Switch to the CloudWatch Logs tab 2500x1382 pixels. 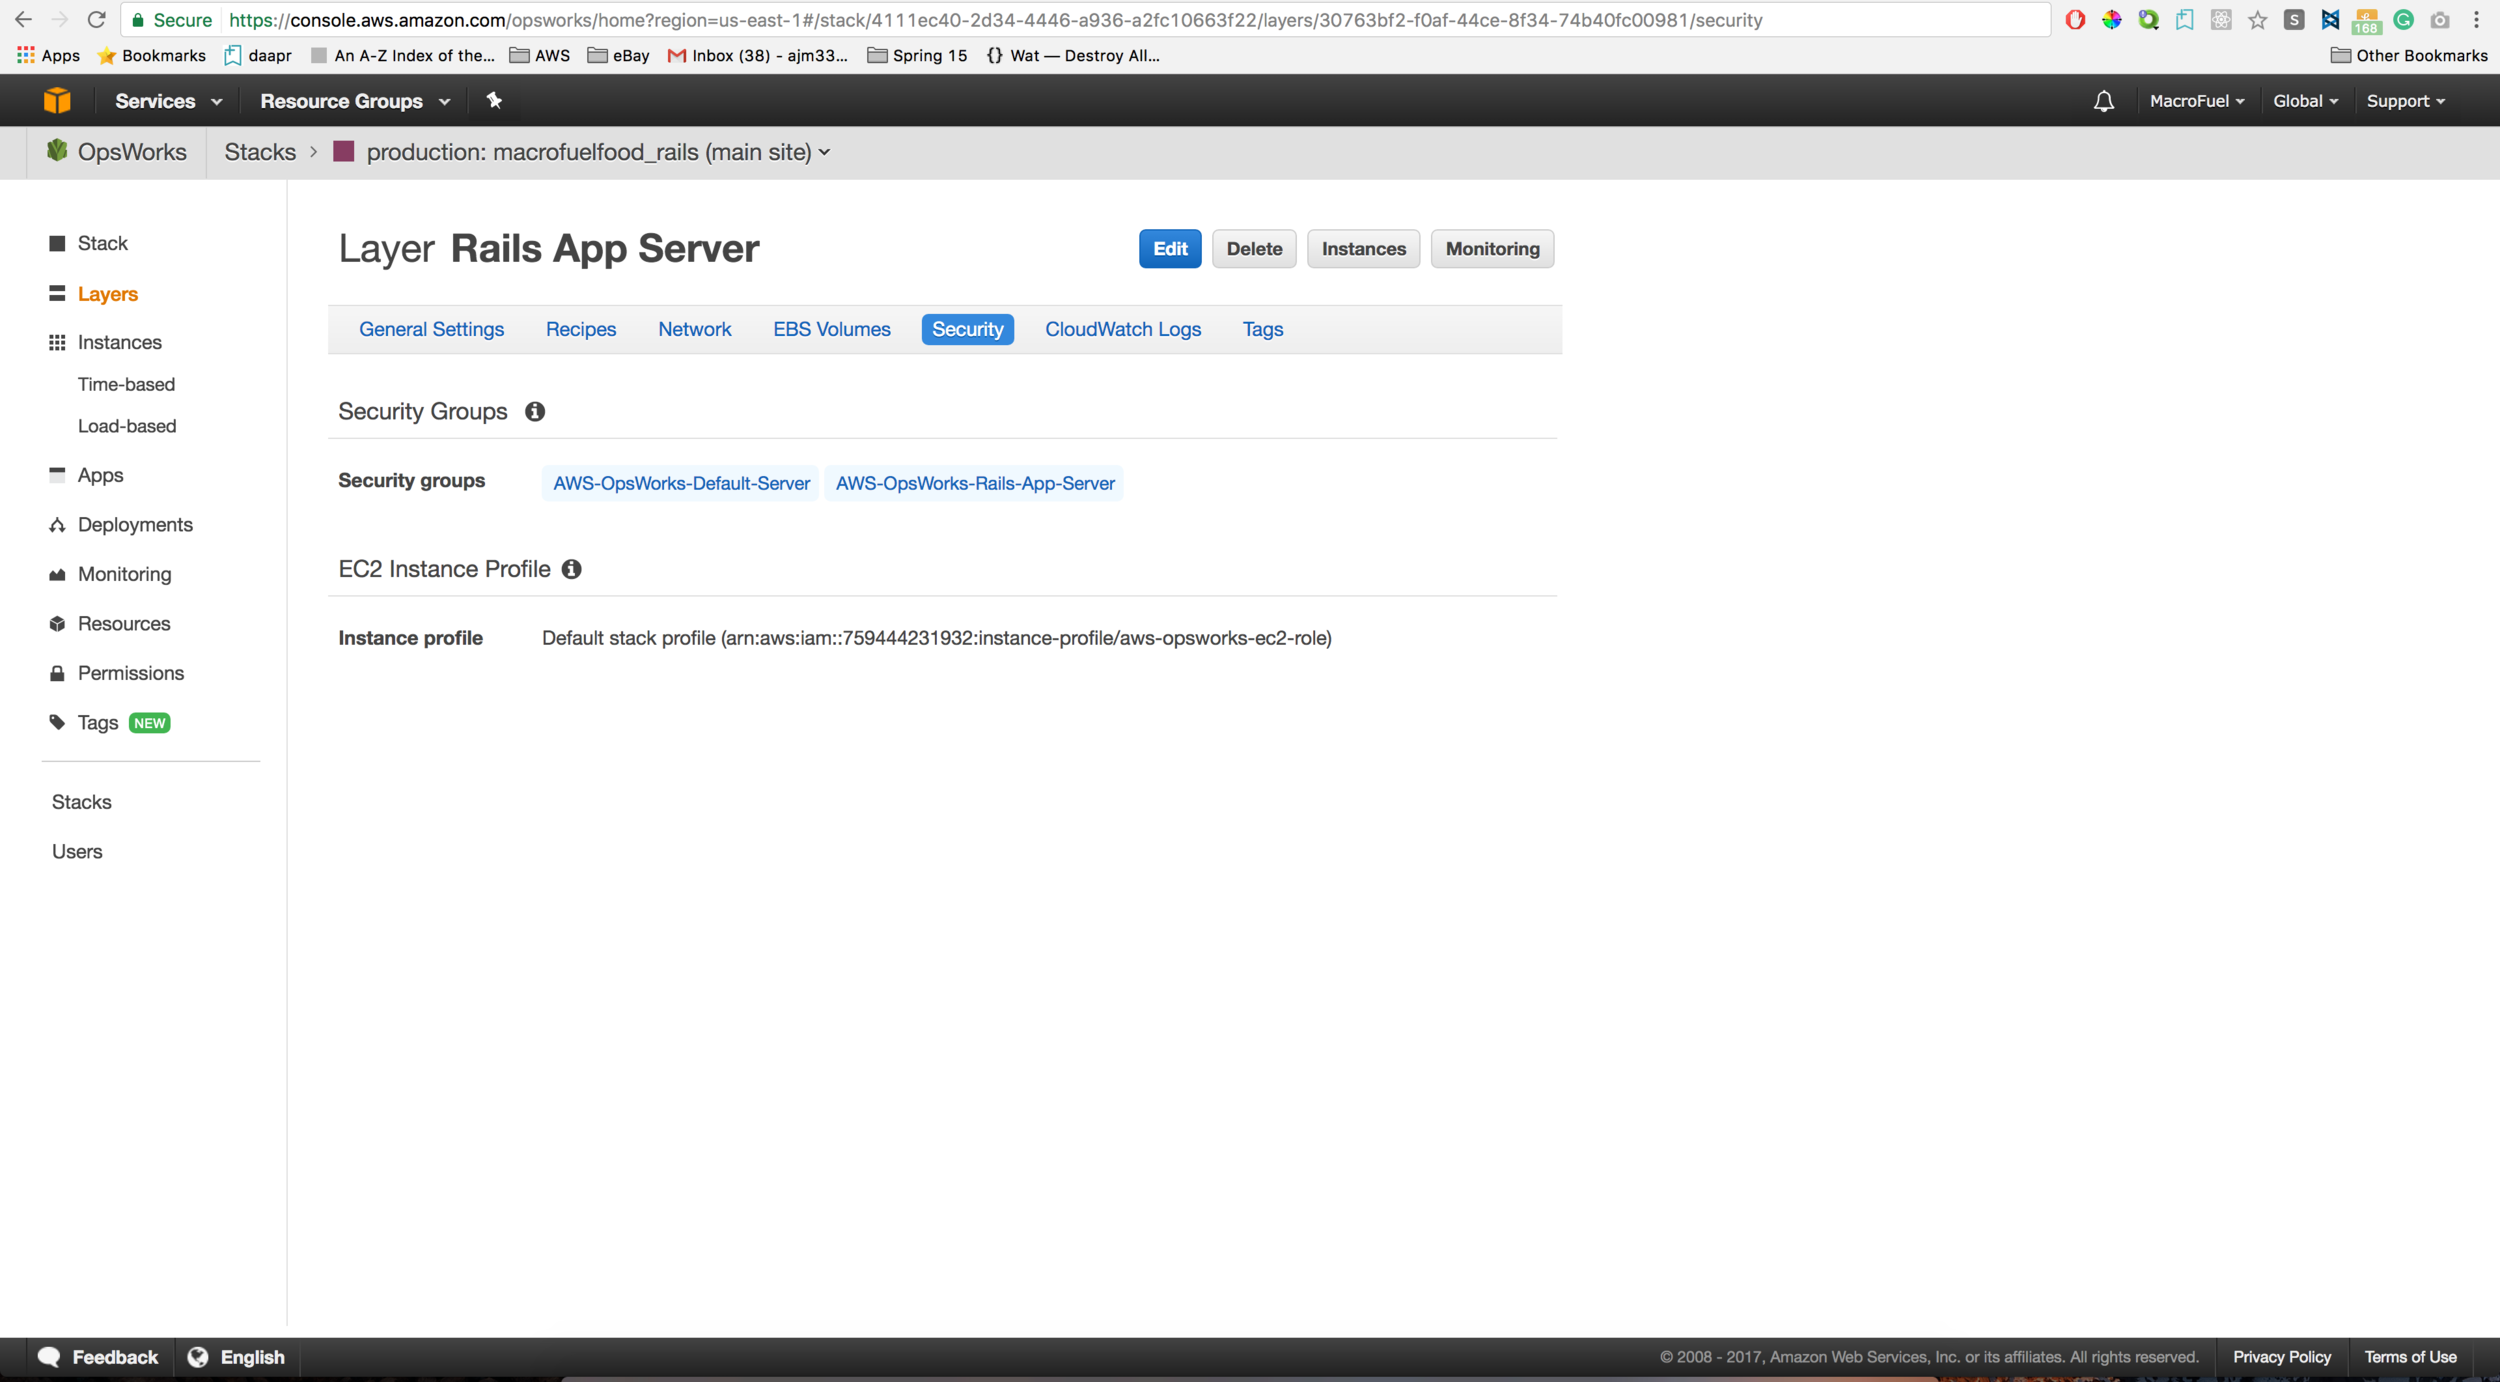1122,329
